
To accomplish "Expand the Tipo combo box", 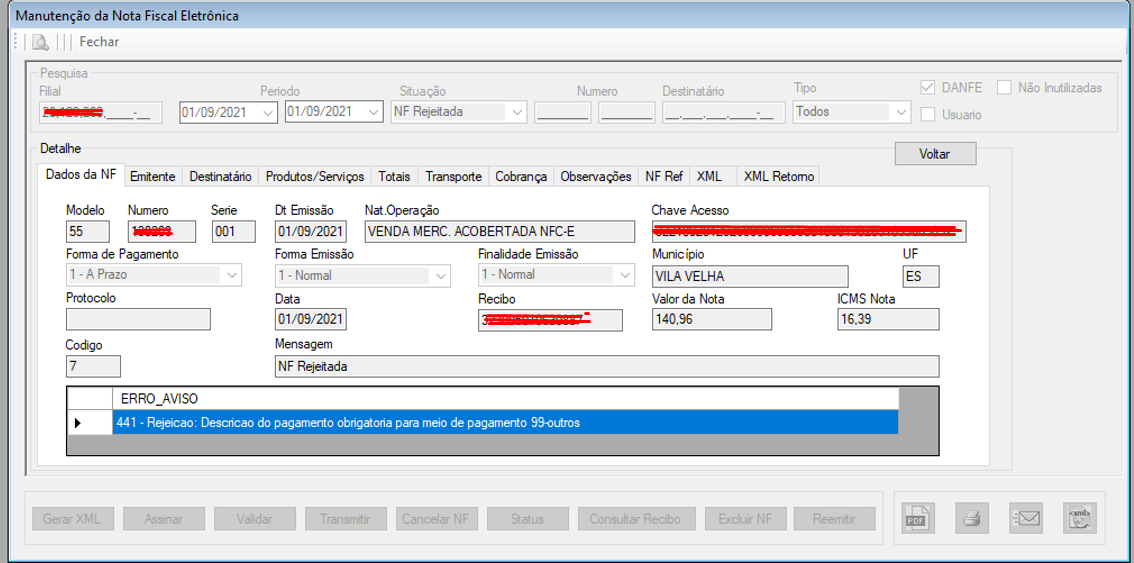I will 900,112.
